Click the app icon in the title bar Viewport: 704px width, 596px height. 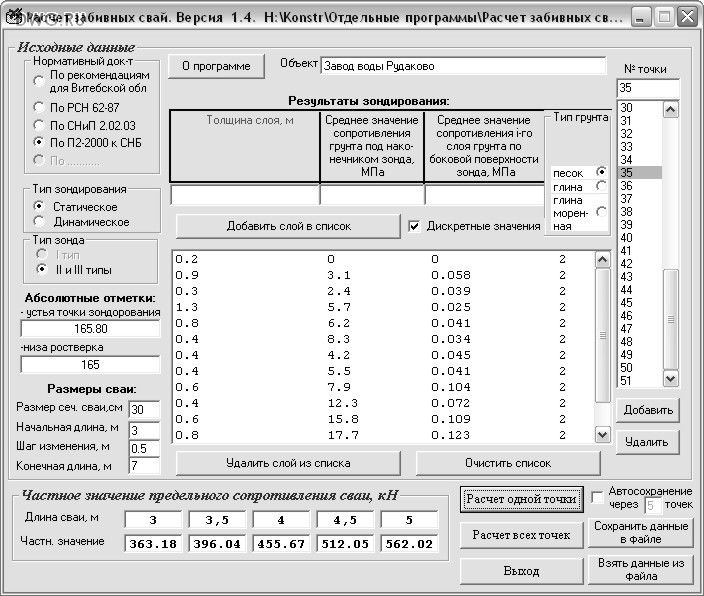pos(13,17)
